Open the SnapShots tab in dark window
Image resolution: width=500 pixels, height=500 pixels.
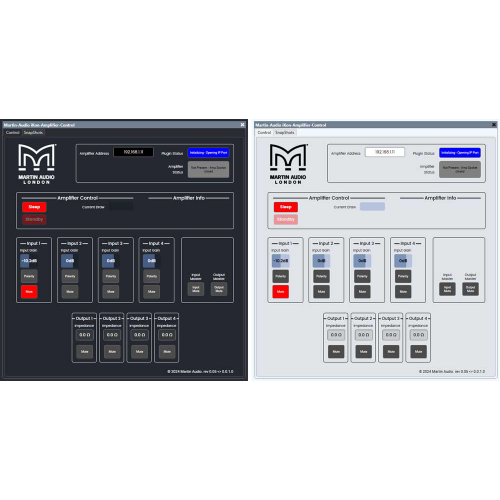[x=33, y=133]
